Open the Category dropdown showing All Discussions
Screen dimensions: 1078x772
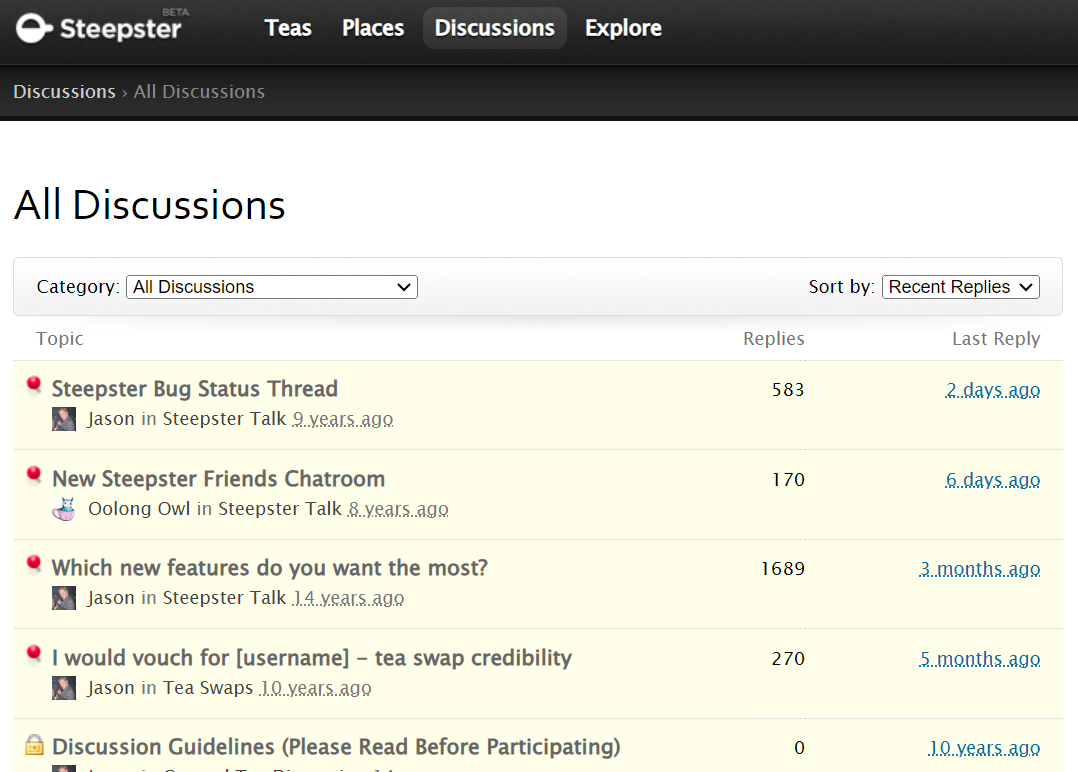point(272,287)
